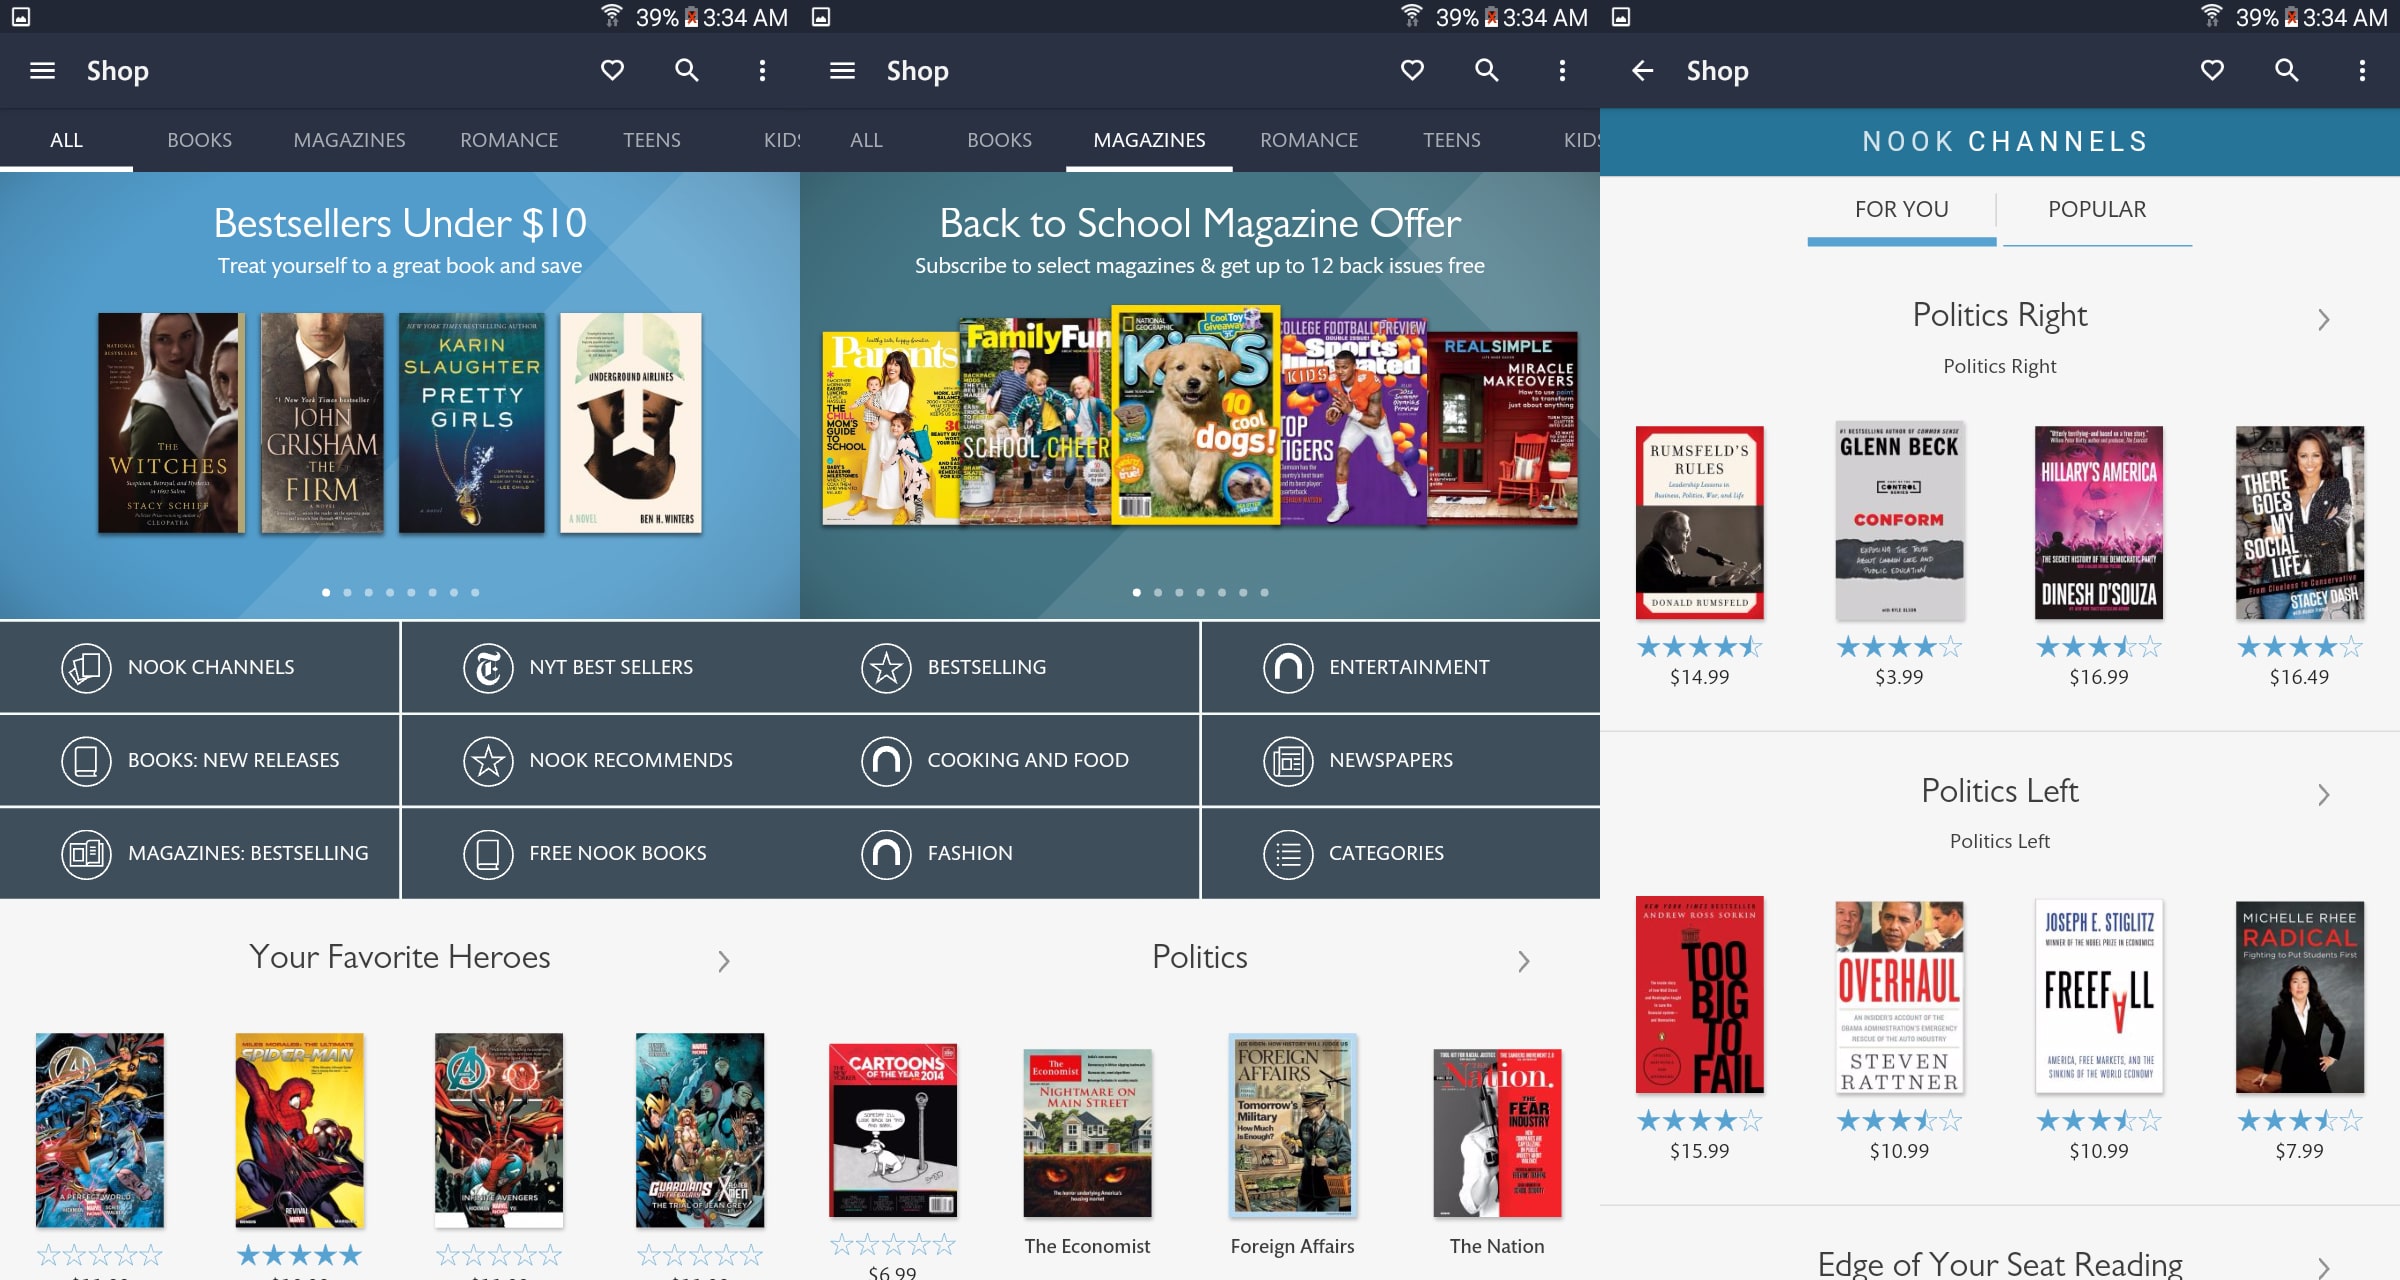Open Hillary's America book cover
The image size is (2400, 1280).
coord(2099,522)
